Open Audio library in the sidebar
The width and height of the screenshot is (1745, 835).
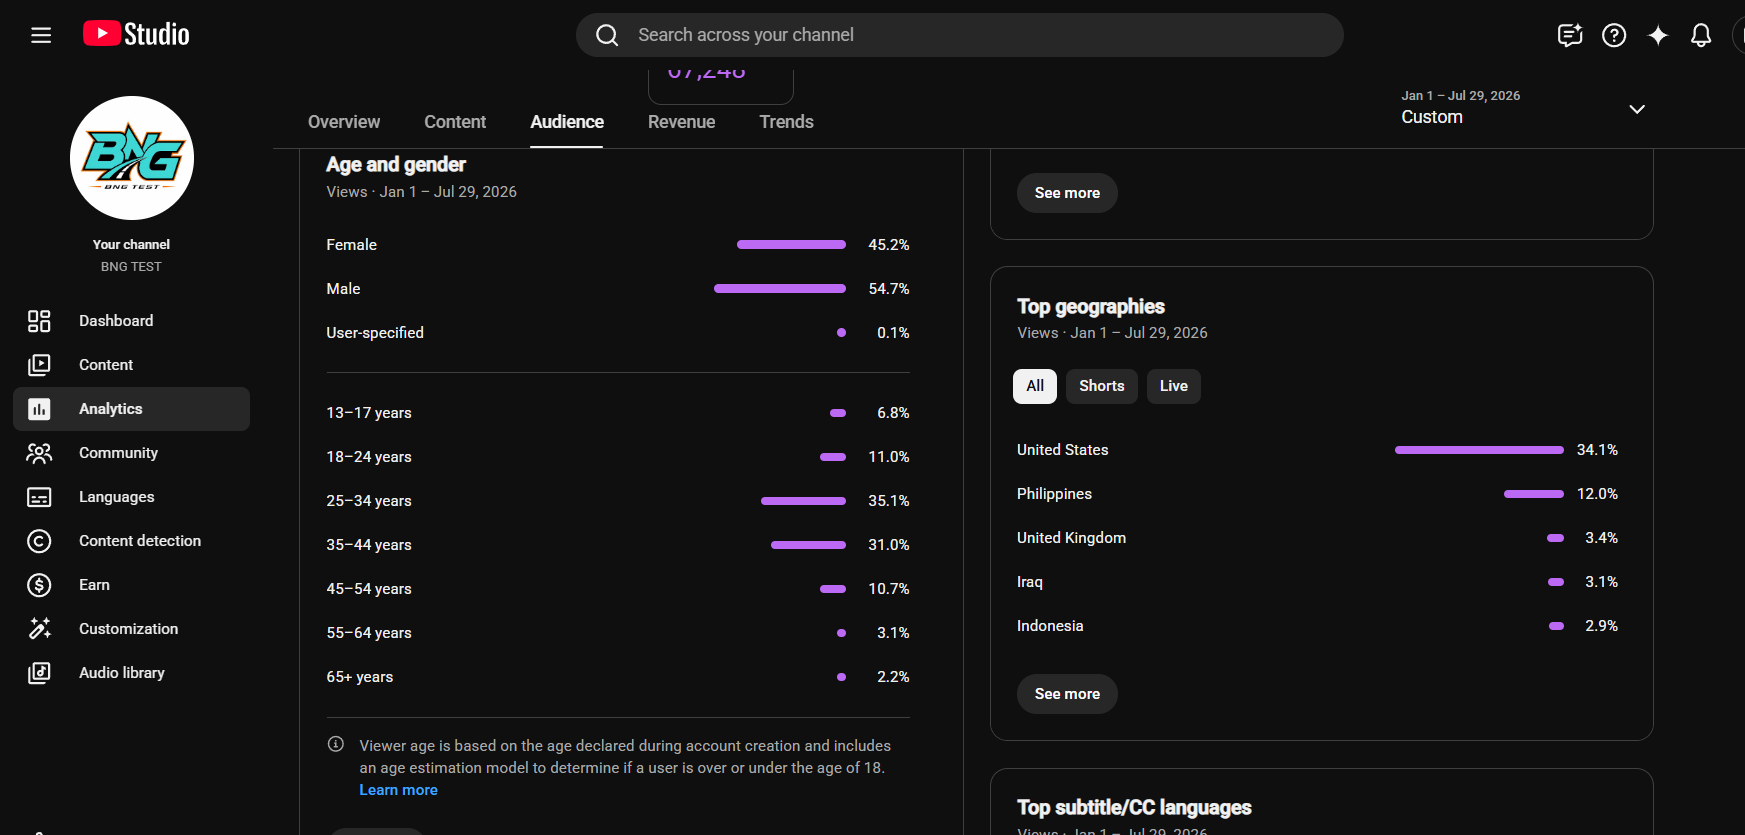(x=132, y=673)
